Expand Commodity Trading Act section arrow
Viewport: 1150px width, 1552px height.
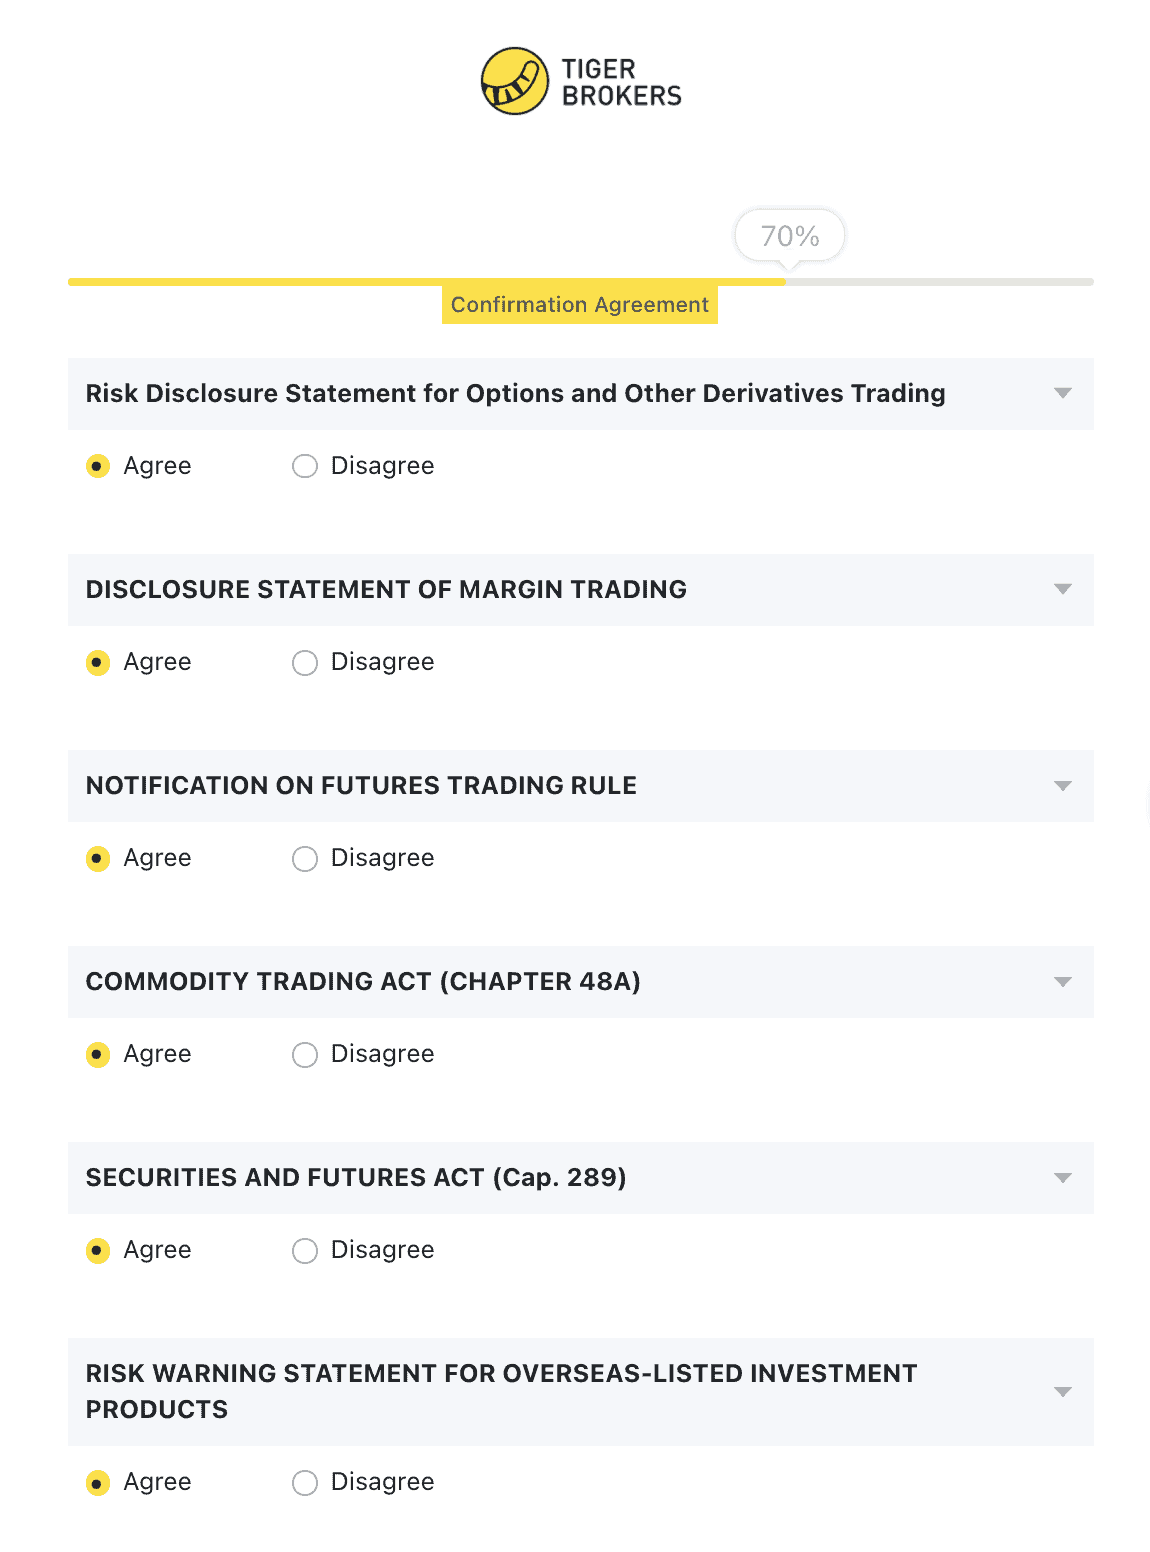click(x=1063, y=981)
